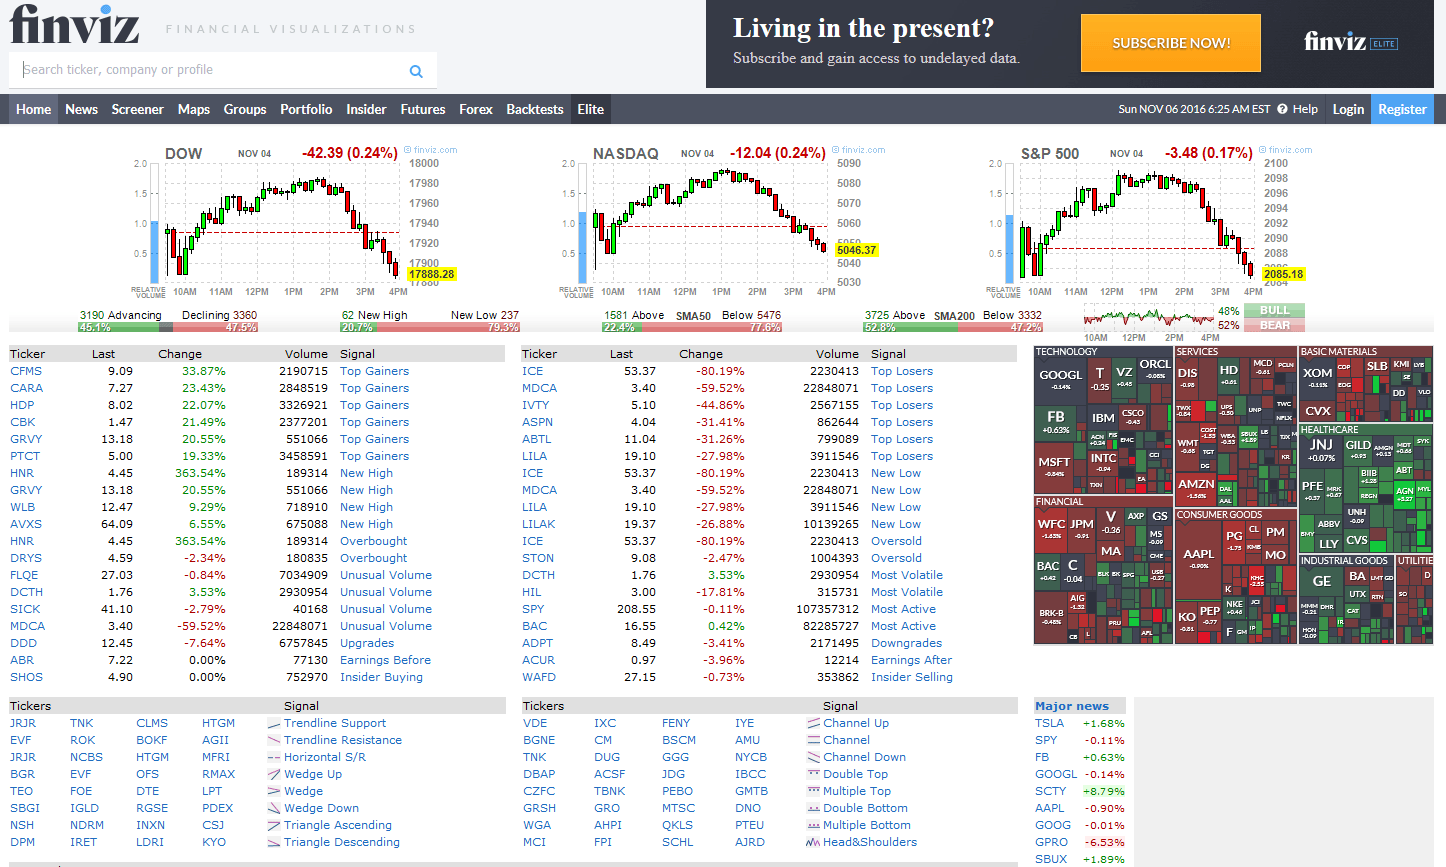
Task: Open the Login link
Action: [x=1347, y=109]
